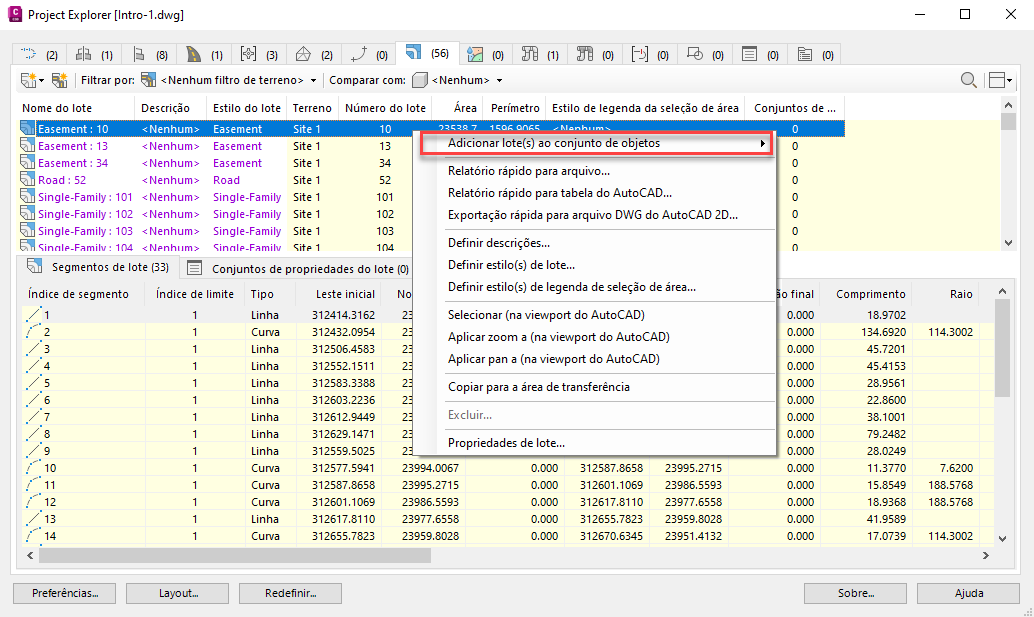Click the horizontal scrollbar under the segments table

(x=230, y=555)
